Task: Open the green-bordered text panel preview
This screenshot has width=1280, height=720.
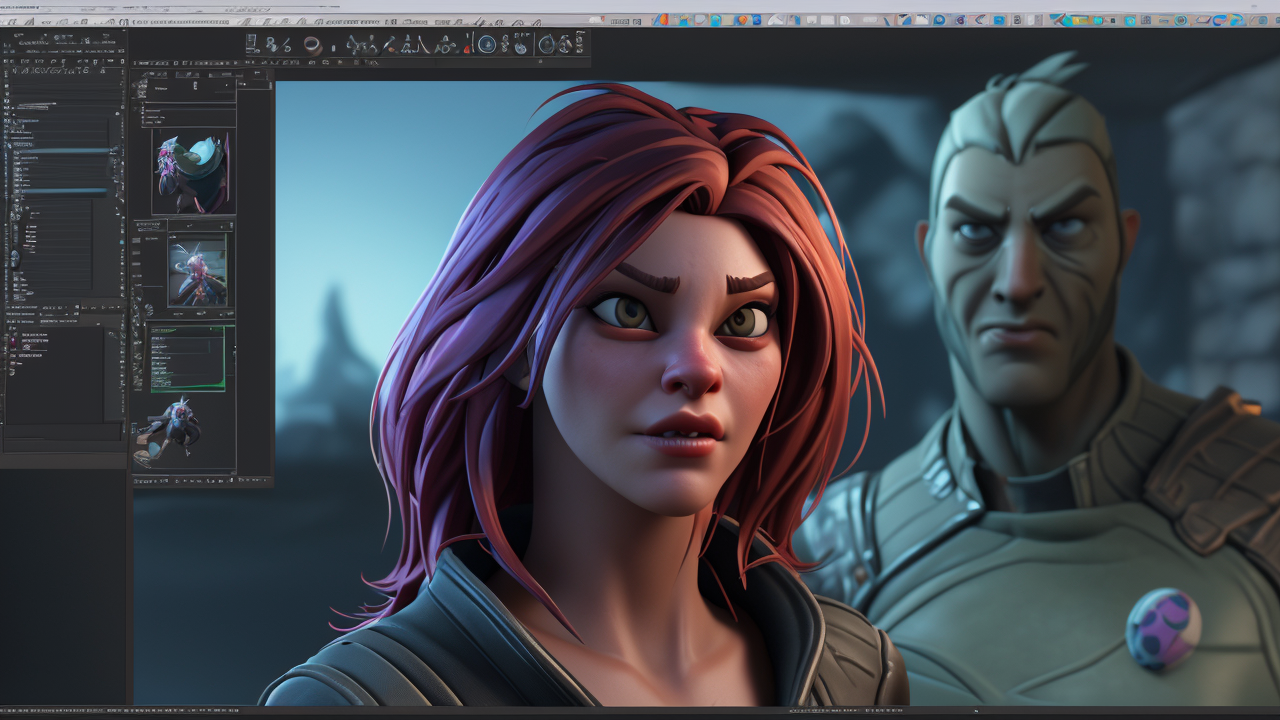Action: 187,357
